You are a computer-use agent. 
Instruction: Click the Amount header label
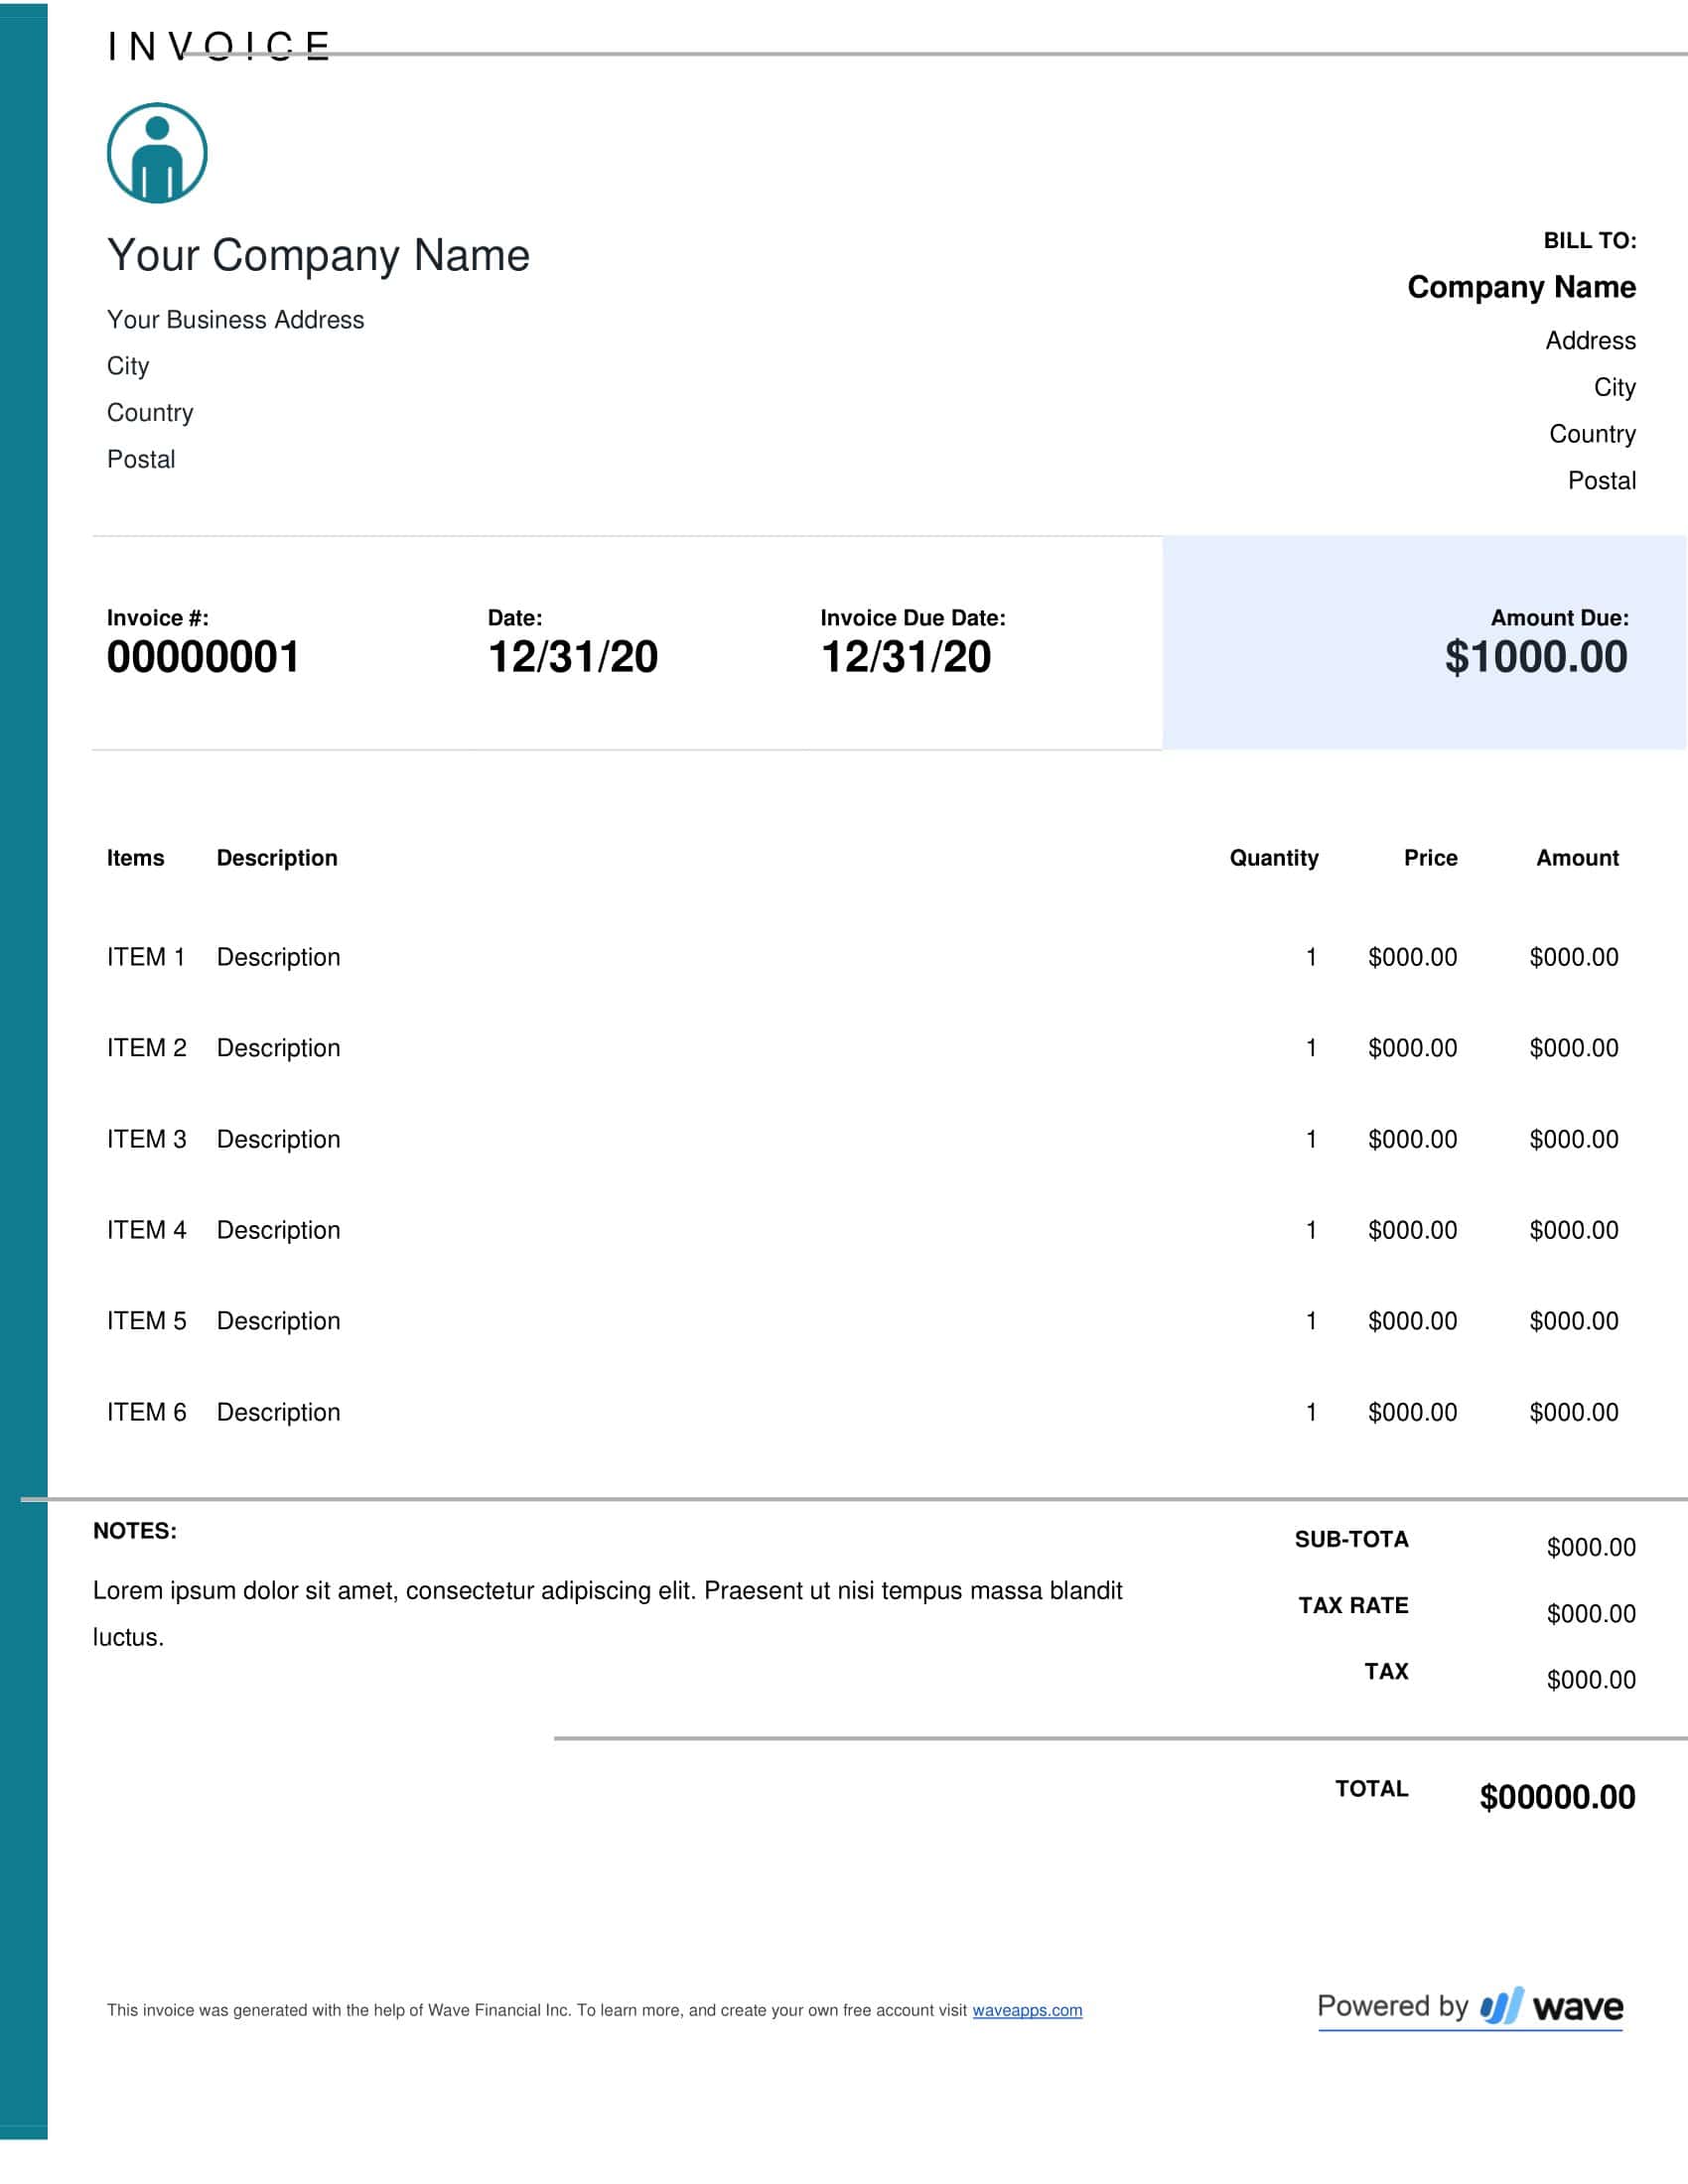1577,857
